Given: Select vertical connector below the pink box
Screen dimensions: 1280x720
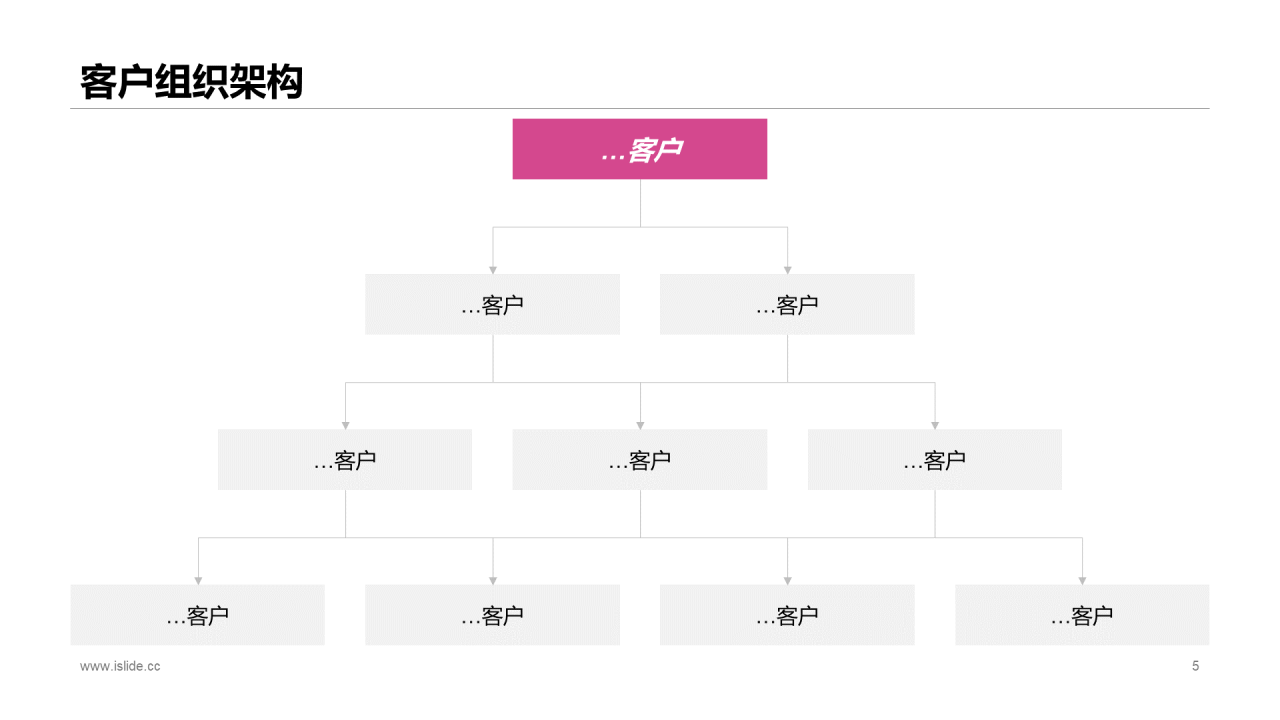Looking at the screenshot, I should click(x=640, y=203).
